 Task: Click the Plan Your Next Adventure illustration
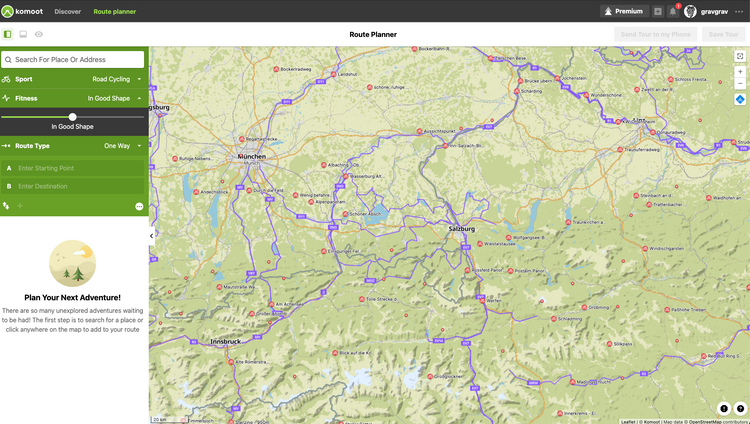(73, 263)
